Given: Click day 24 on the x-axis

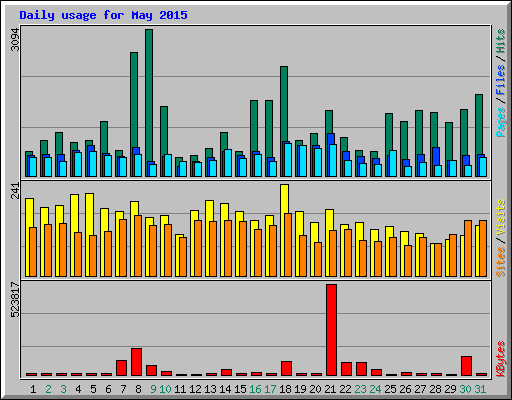Looking at the screenshot, I should [x=375, y=389].
